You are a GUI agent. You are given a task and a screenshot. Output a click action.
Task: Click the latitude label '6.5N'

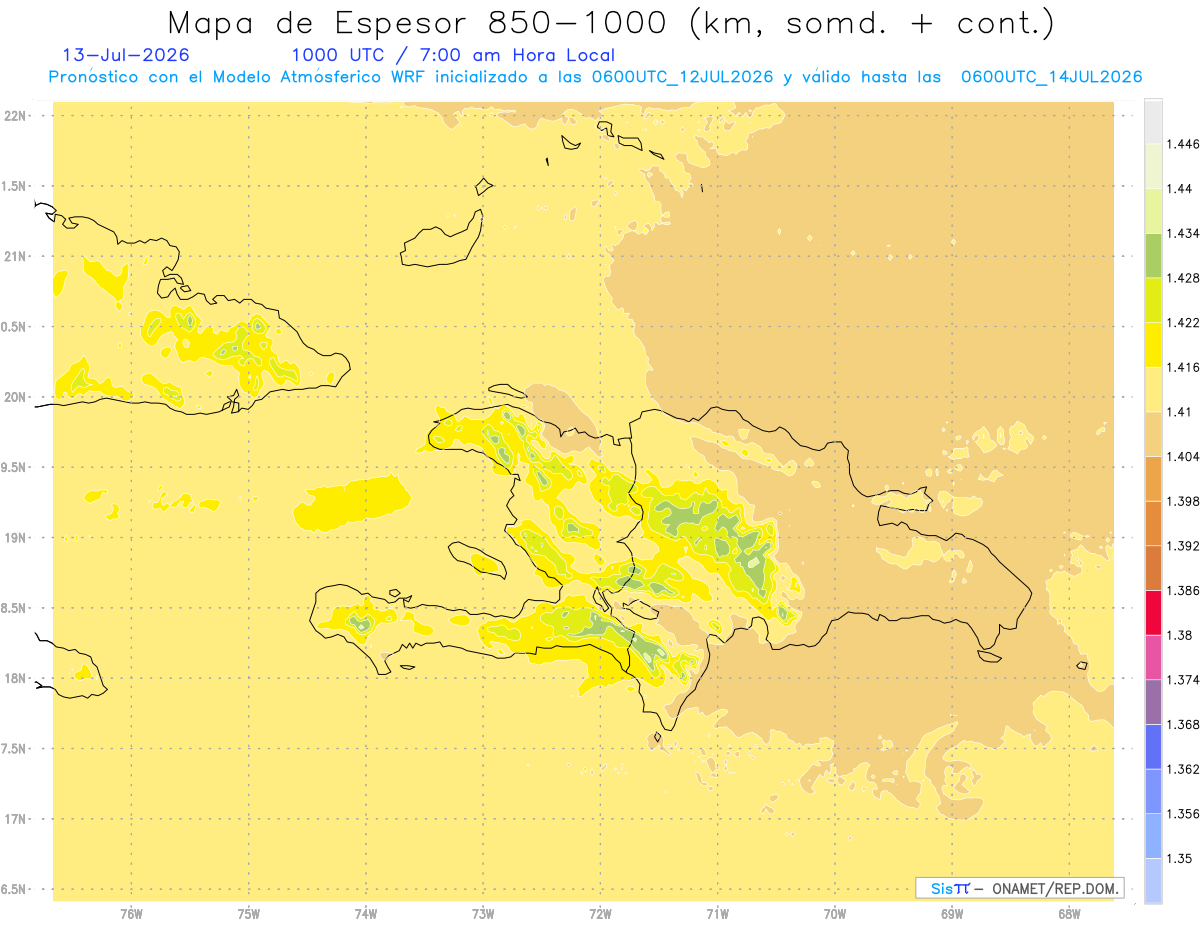[15, 889]
